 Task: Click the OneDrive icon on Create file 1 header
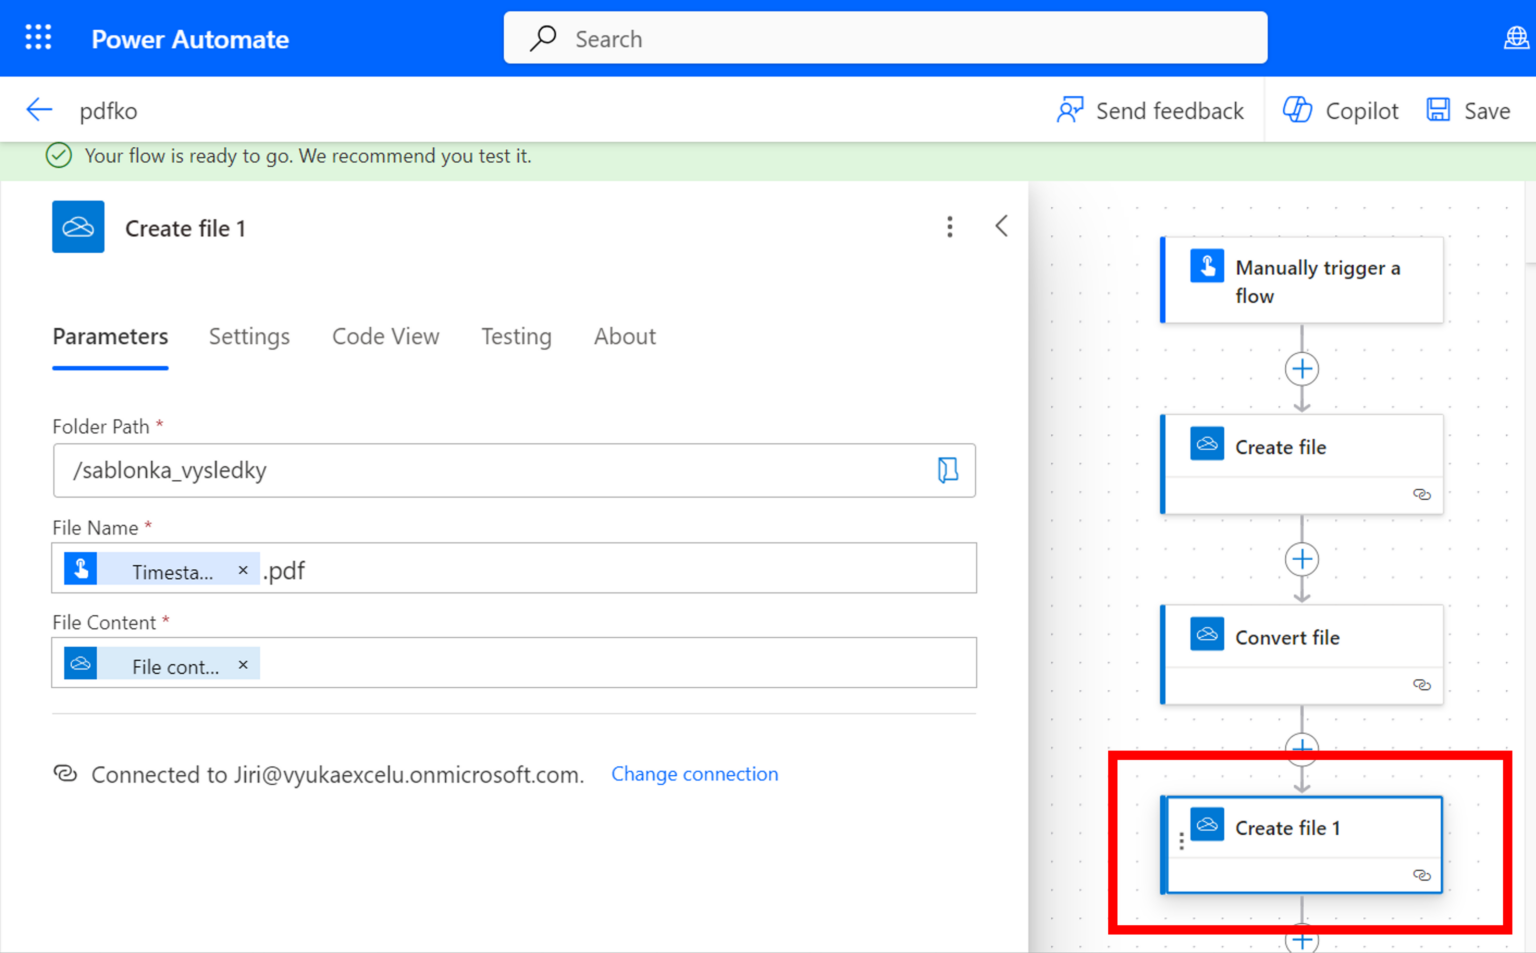[x=78, y=226]
